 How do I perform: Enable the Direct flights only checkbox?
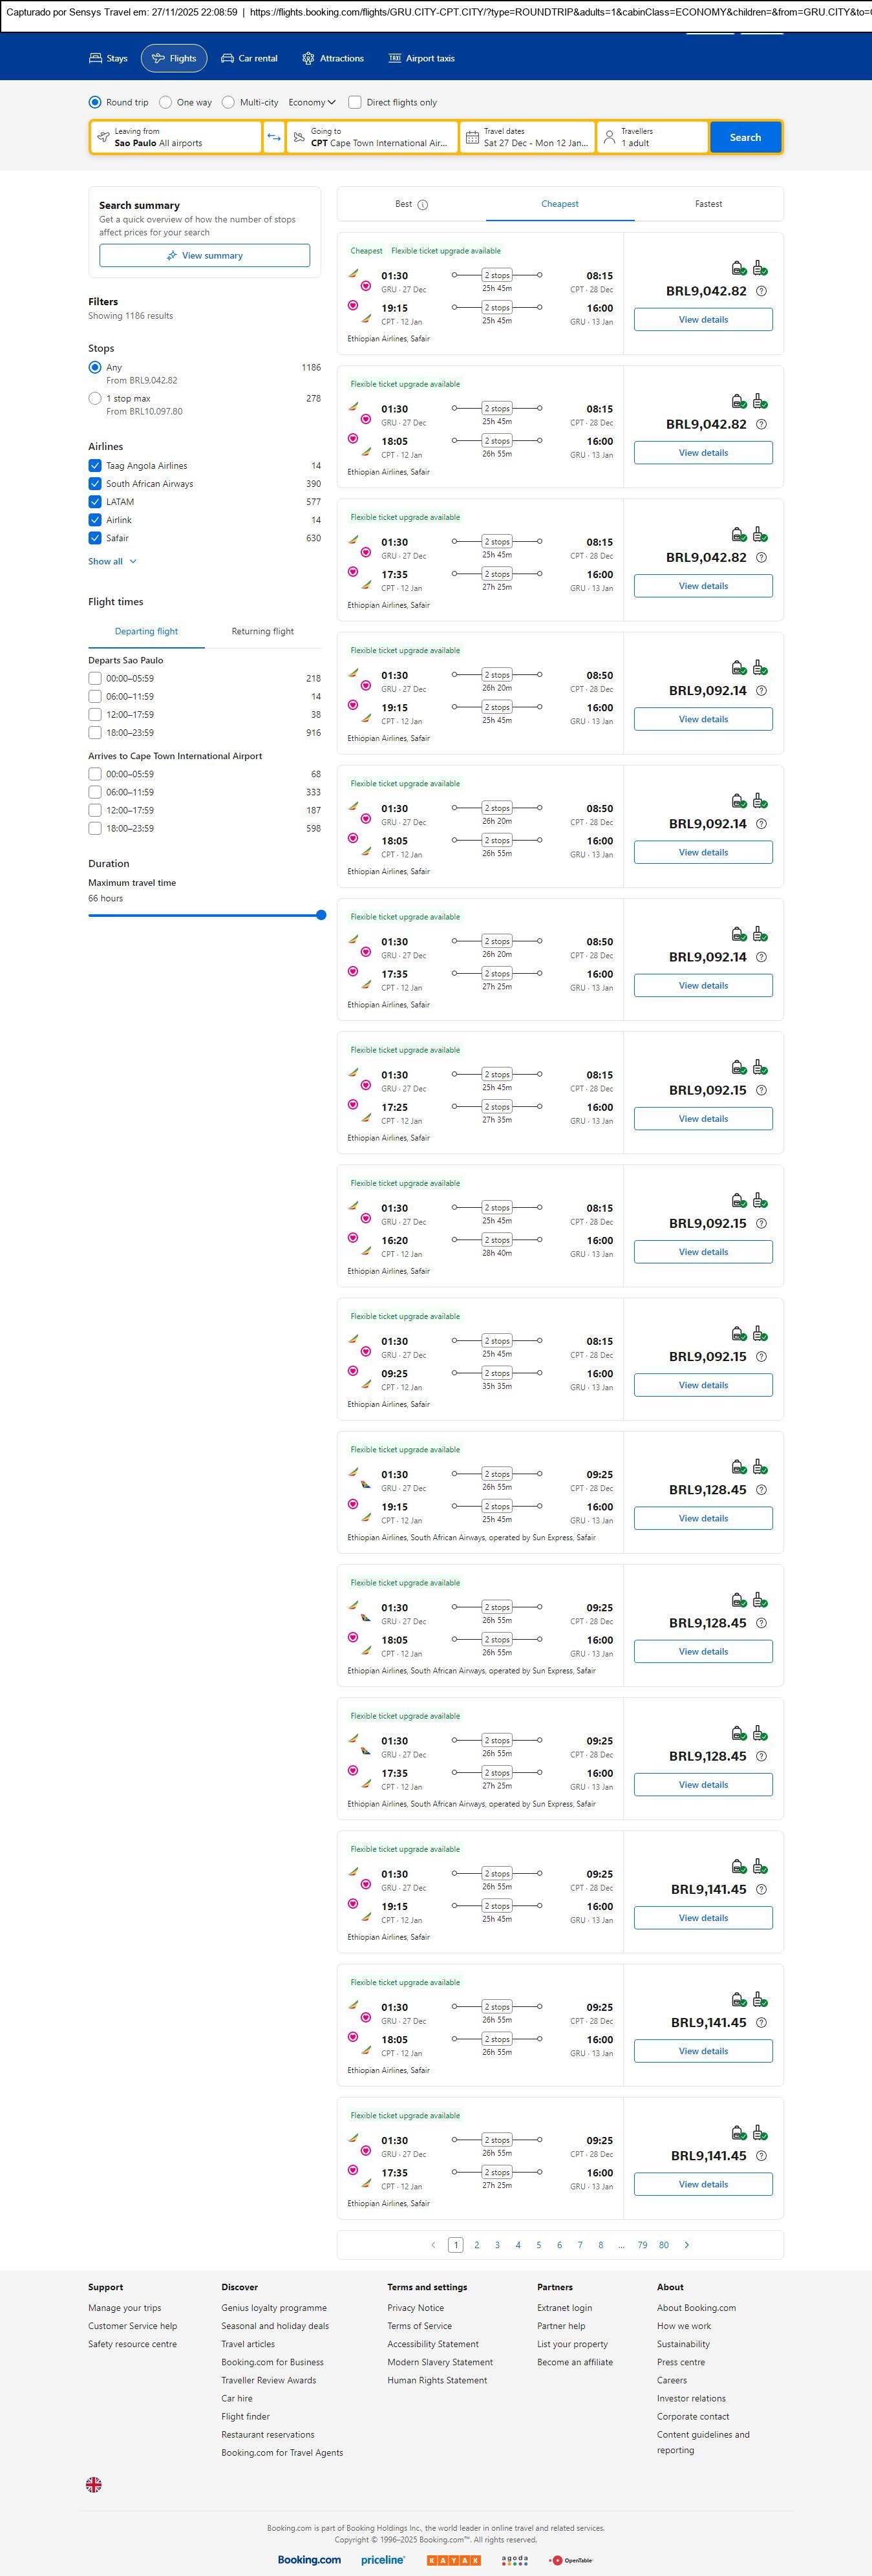click(x=355, y=102)
